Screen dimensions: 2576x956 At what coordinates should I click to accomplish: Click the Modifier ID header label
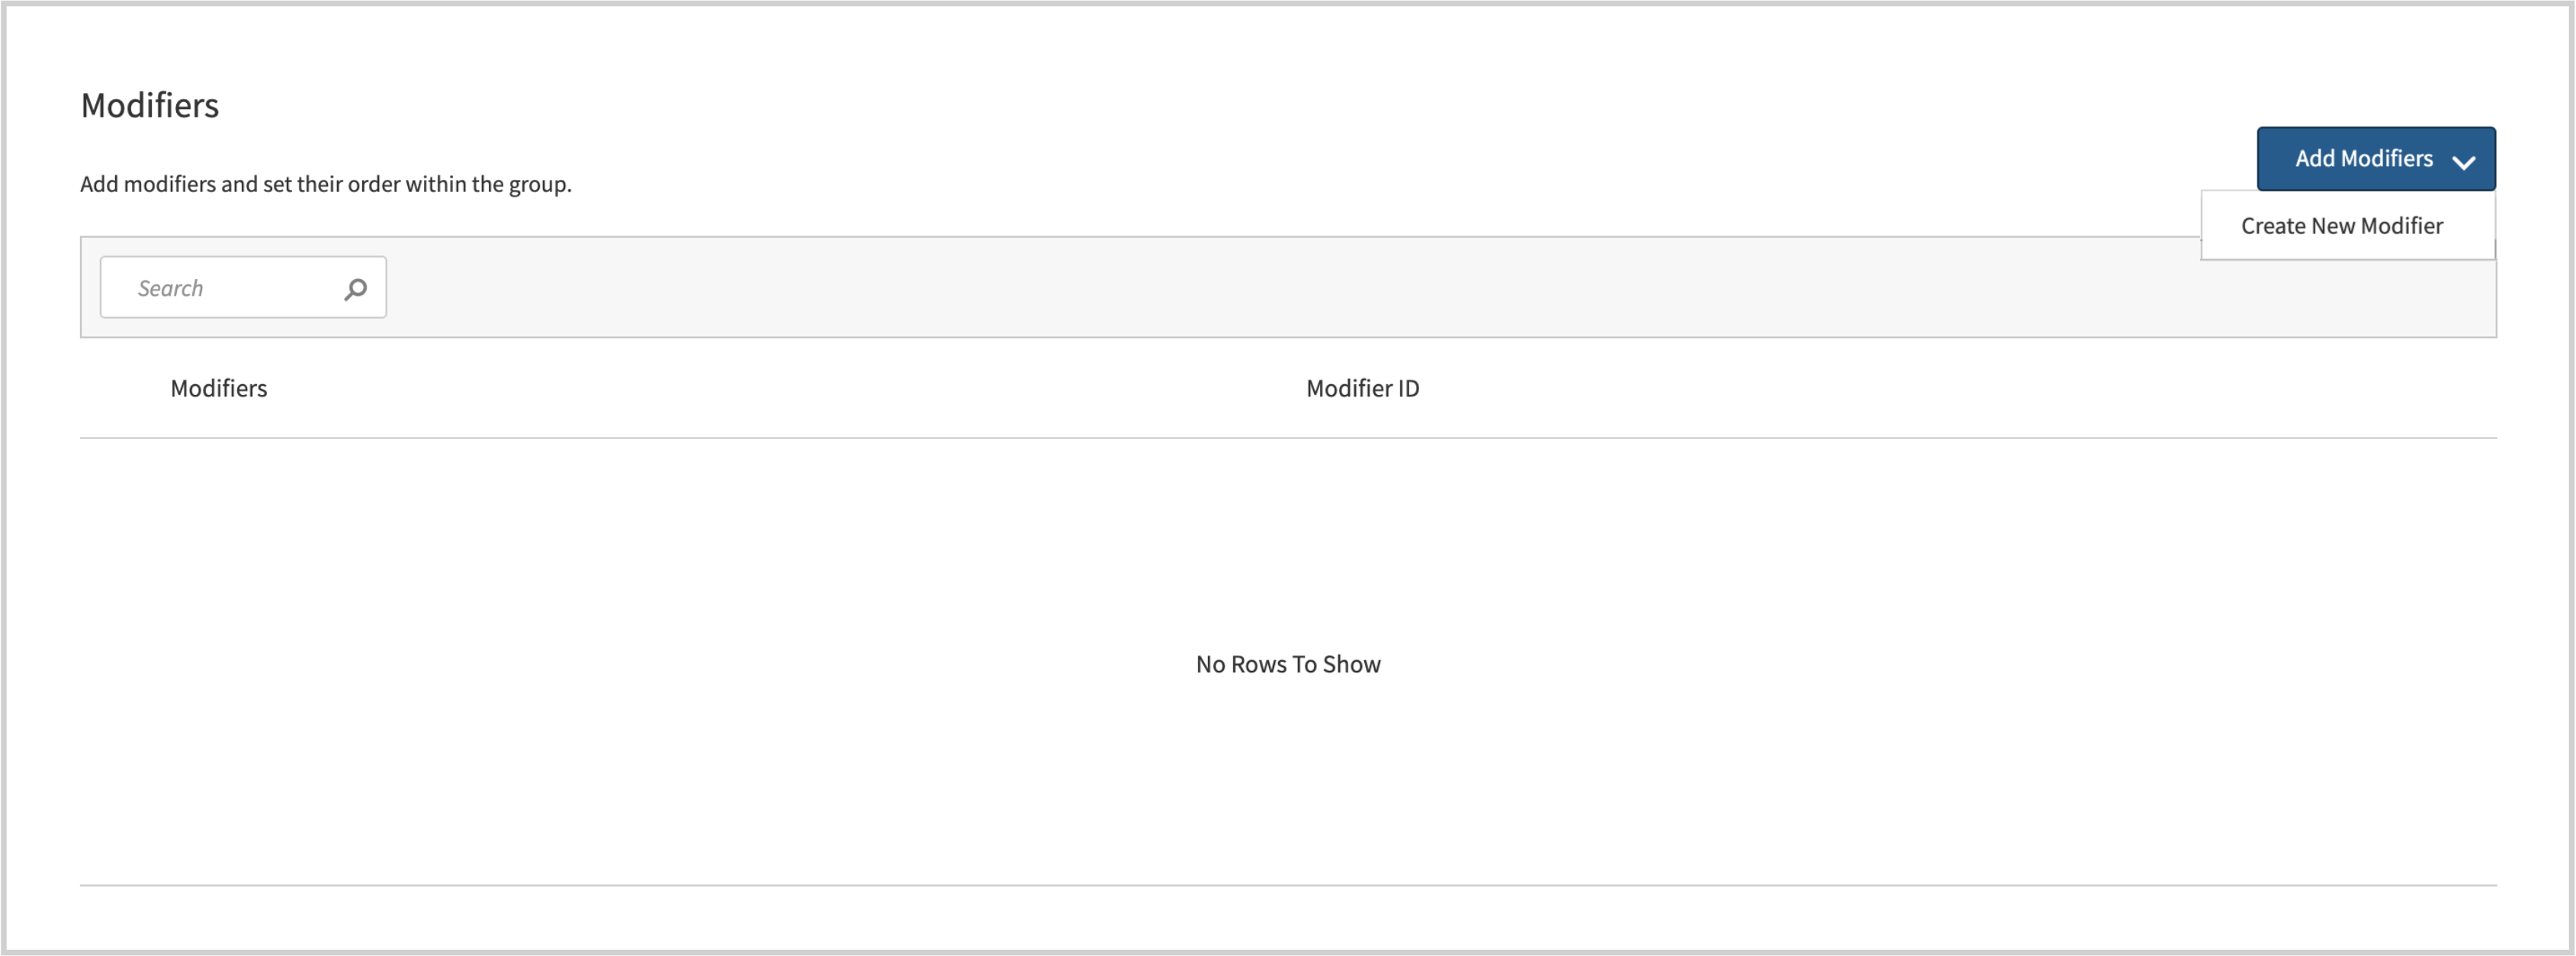pyautogui.click(x=1362, y=388)
